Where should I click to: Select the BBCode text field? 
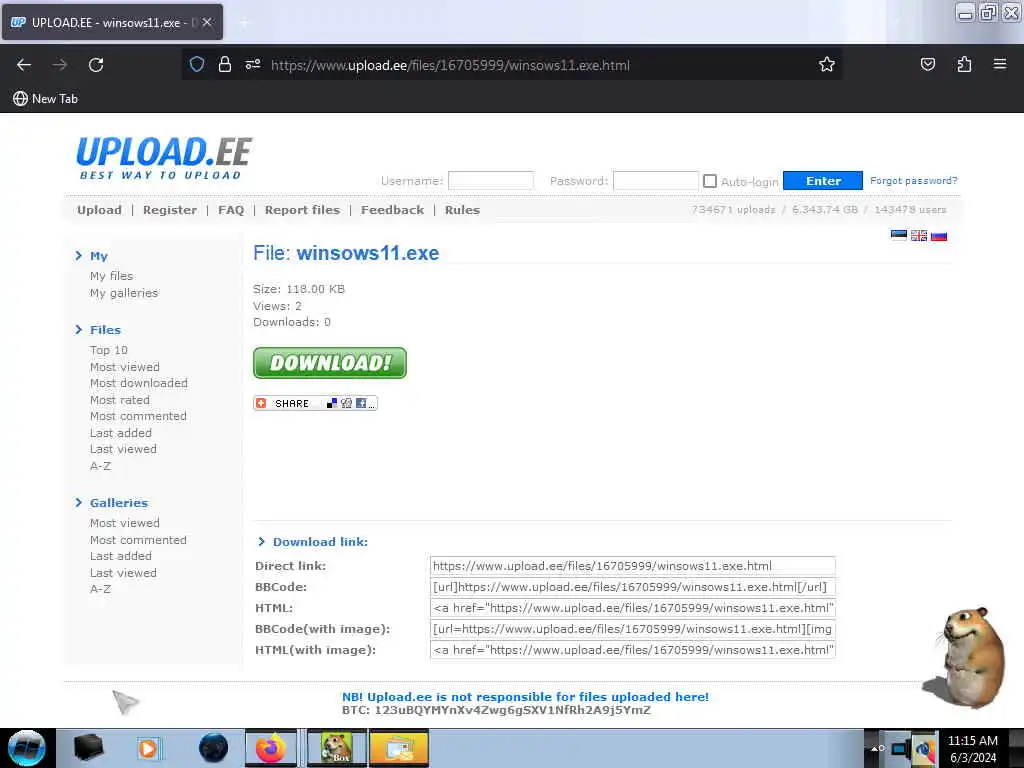tap(633, 587)
